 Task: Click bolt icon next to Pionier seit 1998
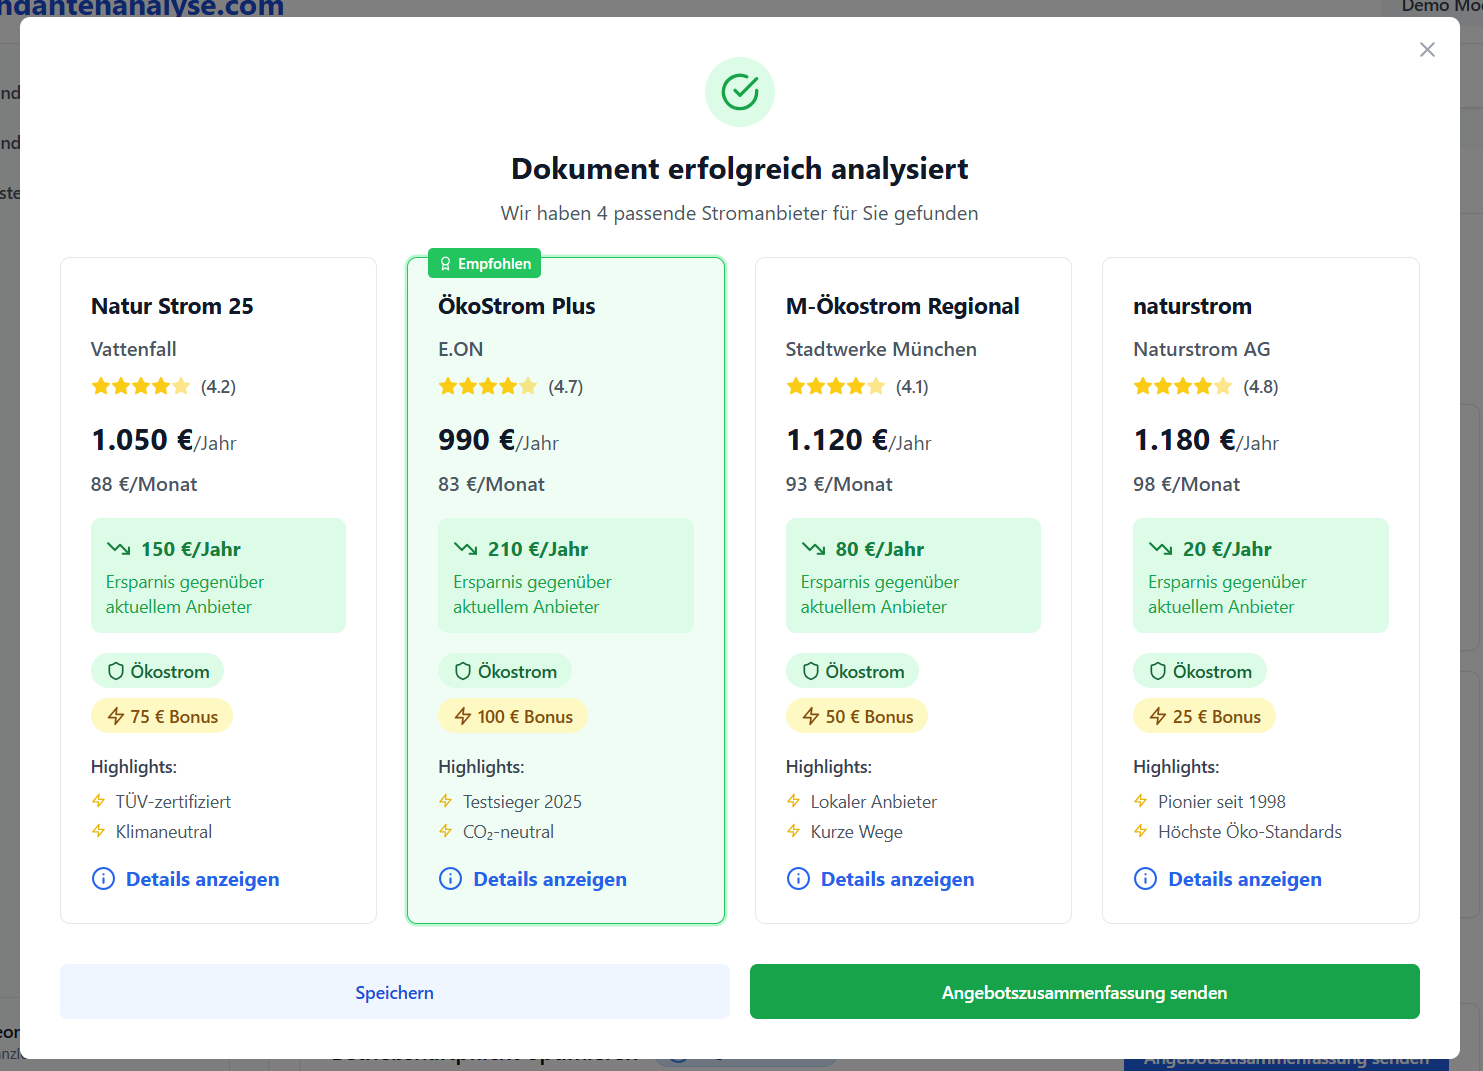point(1140,801)
